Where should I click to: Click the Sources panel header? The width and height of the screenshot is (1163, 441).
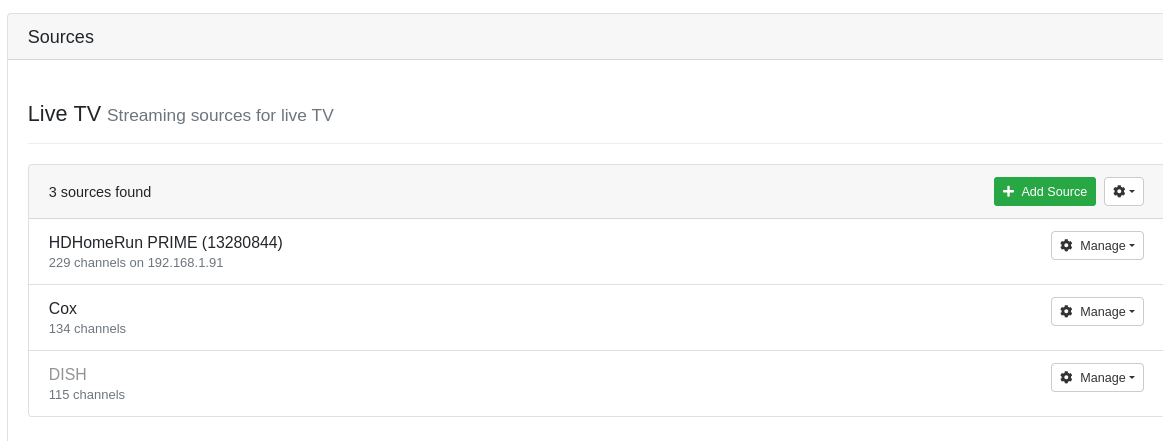pyautogui.click(x=61, y=37)
